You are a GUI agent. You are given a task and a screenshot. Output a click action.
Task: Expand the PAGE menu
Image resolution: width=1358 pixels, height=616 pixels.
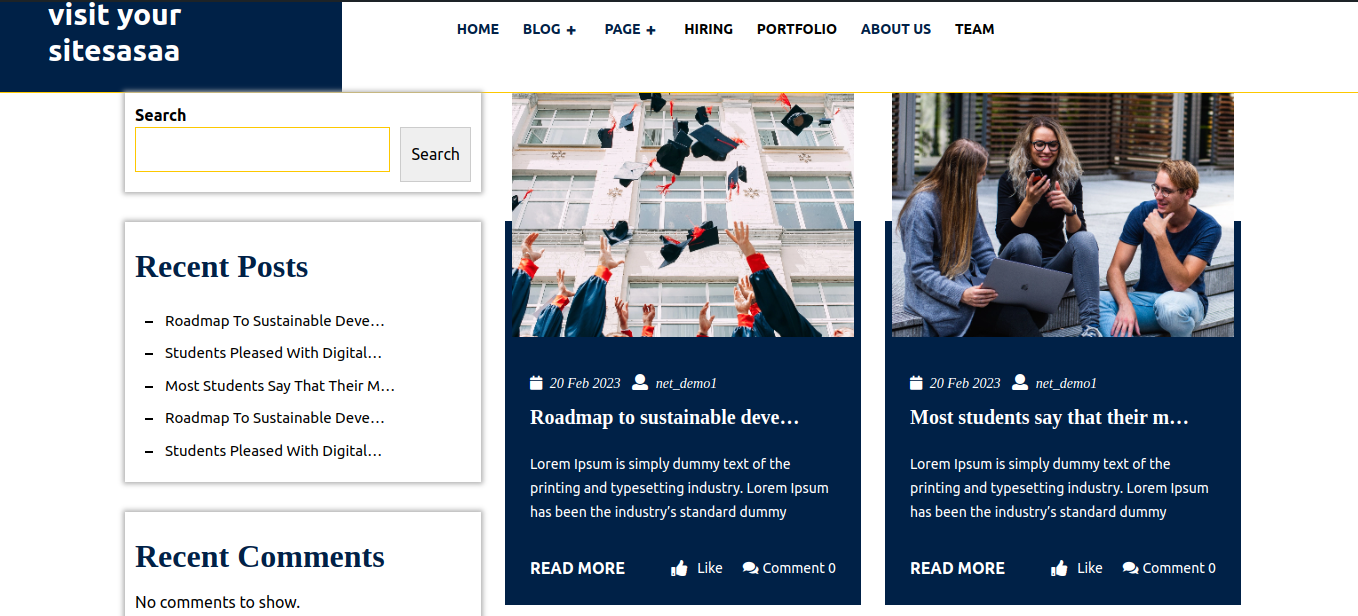click(x=630, y=29)
